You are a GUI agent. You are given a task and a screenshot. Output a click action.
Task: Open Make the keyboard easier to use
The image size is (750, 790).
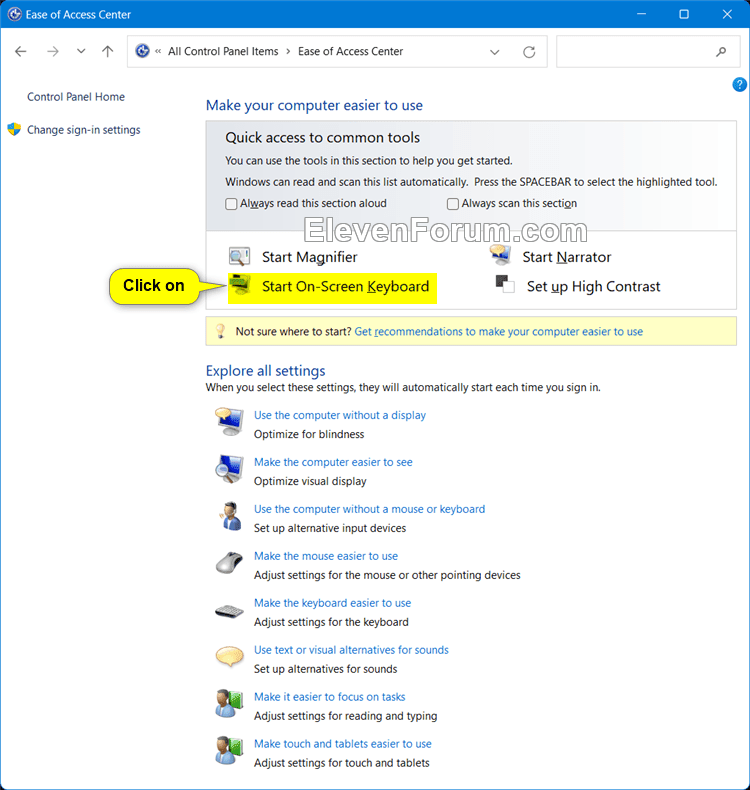coord(332,603)
